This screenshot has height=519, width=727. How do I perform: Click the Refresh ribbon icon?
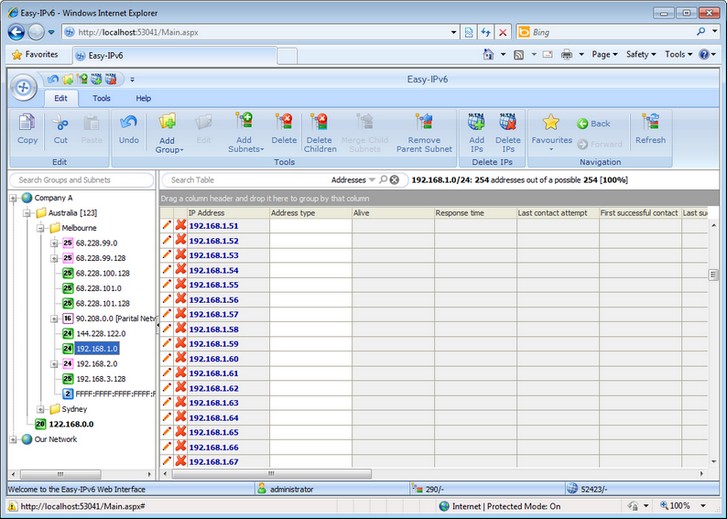650,122
